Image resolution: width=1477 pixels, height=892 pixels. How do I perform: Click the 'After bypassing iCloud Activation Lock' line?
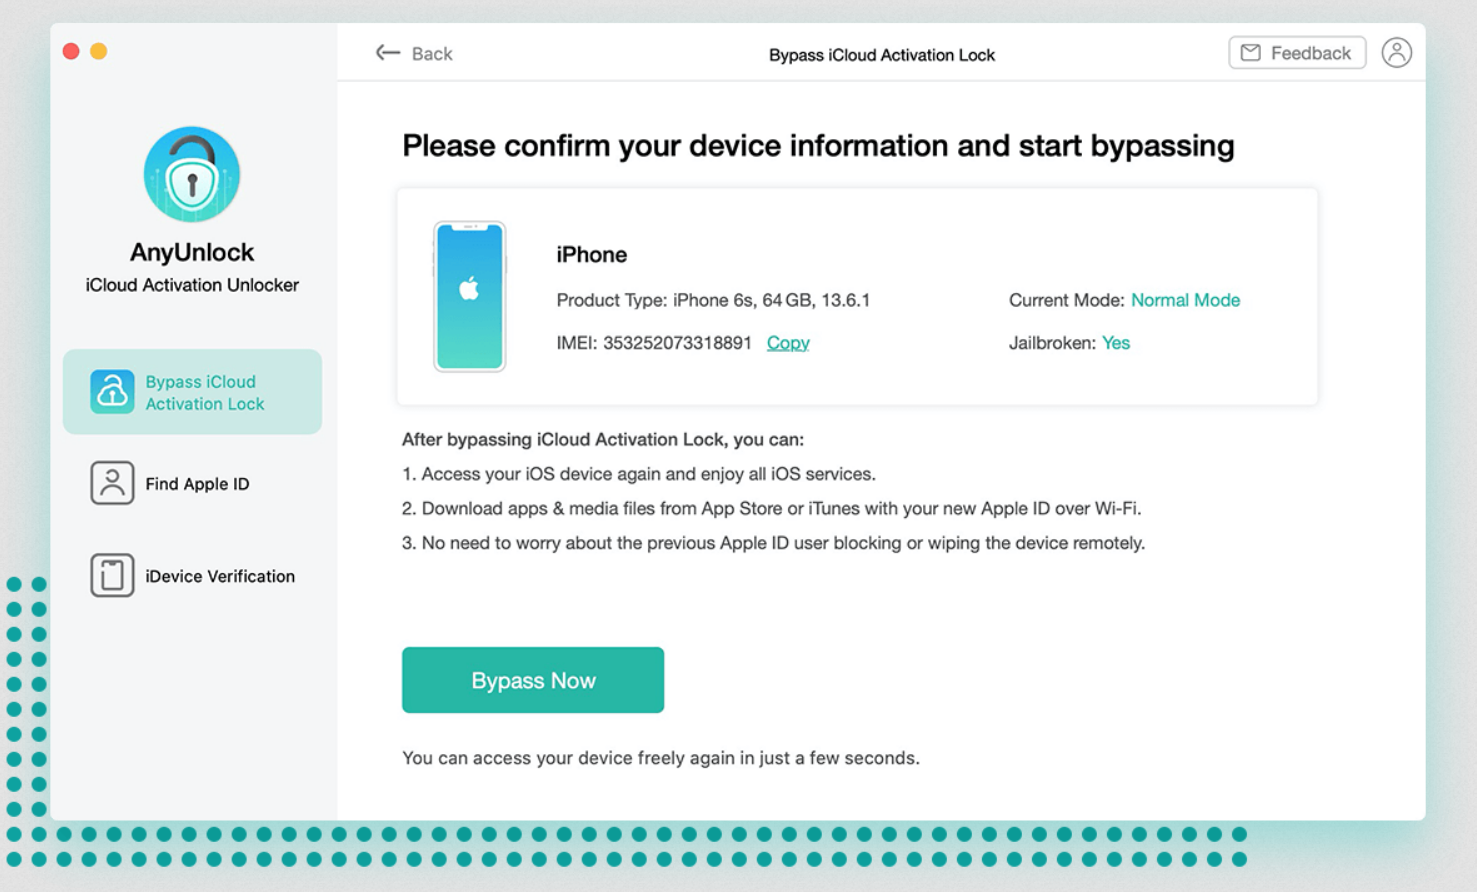click(x=603, y=439)
